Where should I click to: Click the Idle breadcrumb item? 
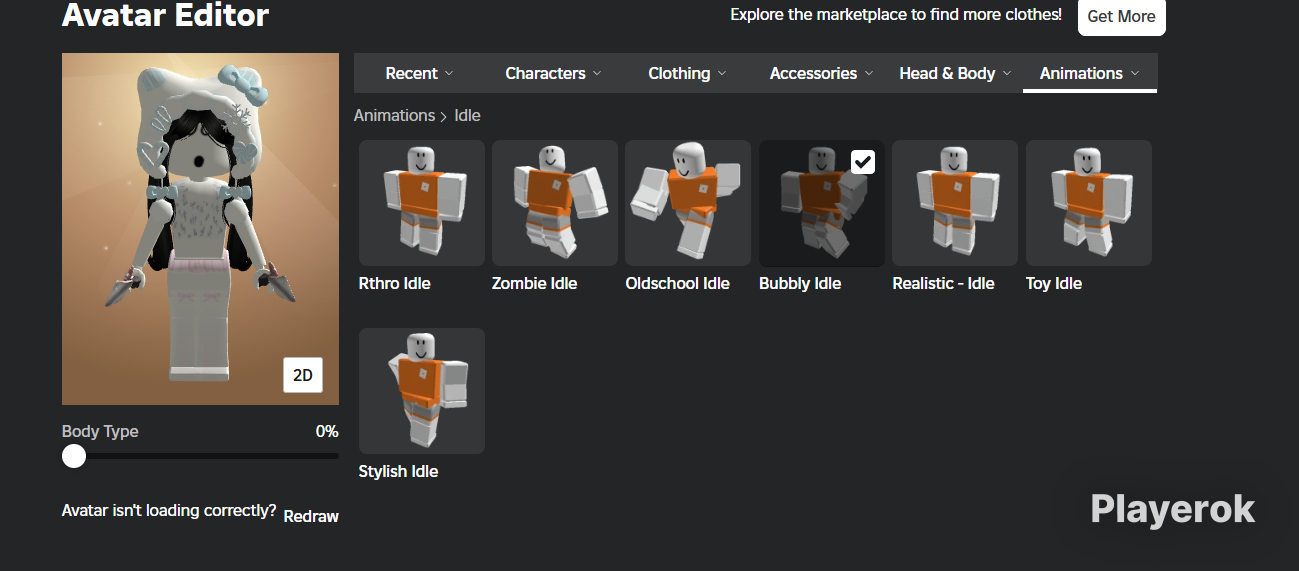[x=467, y=115]
